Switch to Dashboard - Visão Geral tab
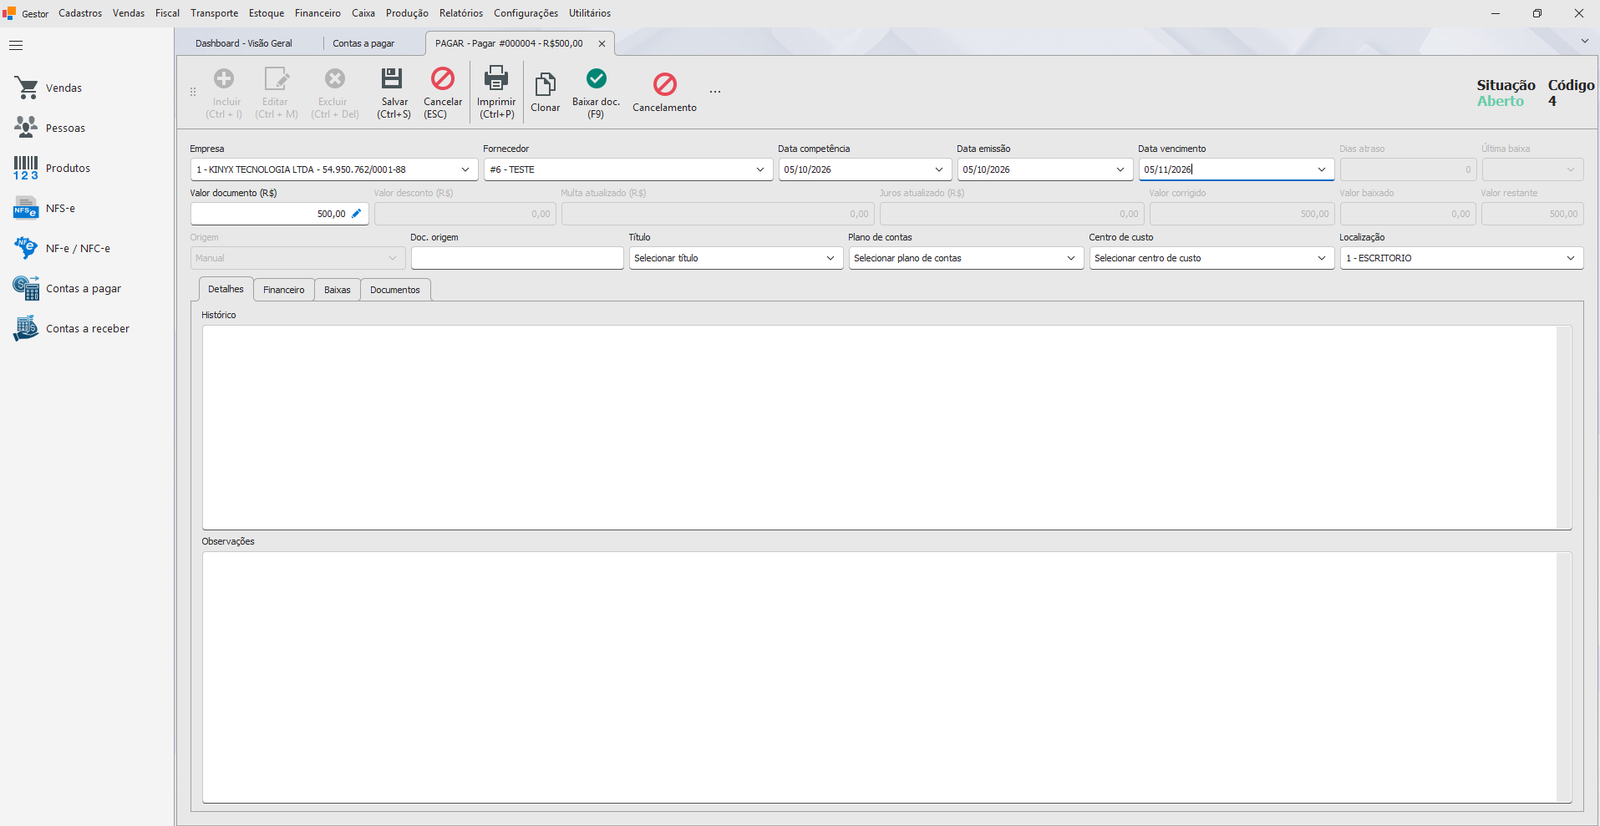This screenshot has width=1600, height=826. coord(244,44)
